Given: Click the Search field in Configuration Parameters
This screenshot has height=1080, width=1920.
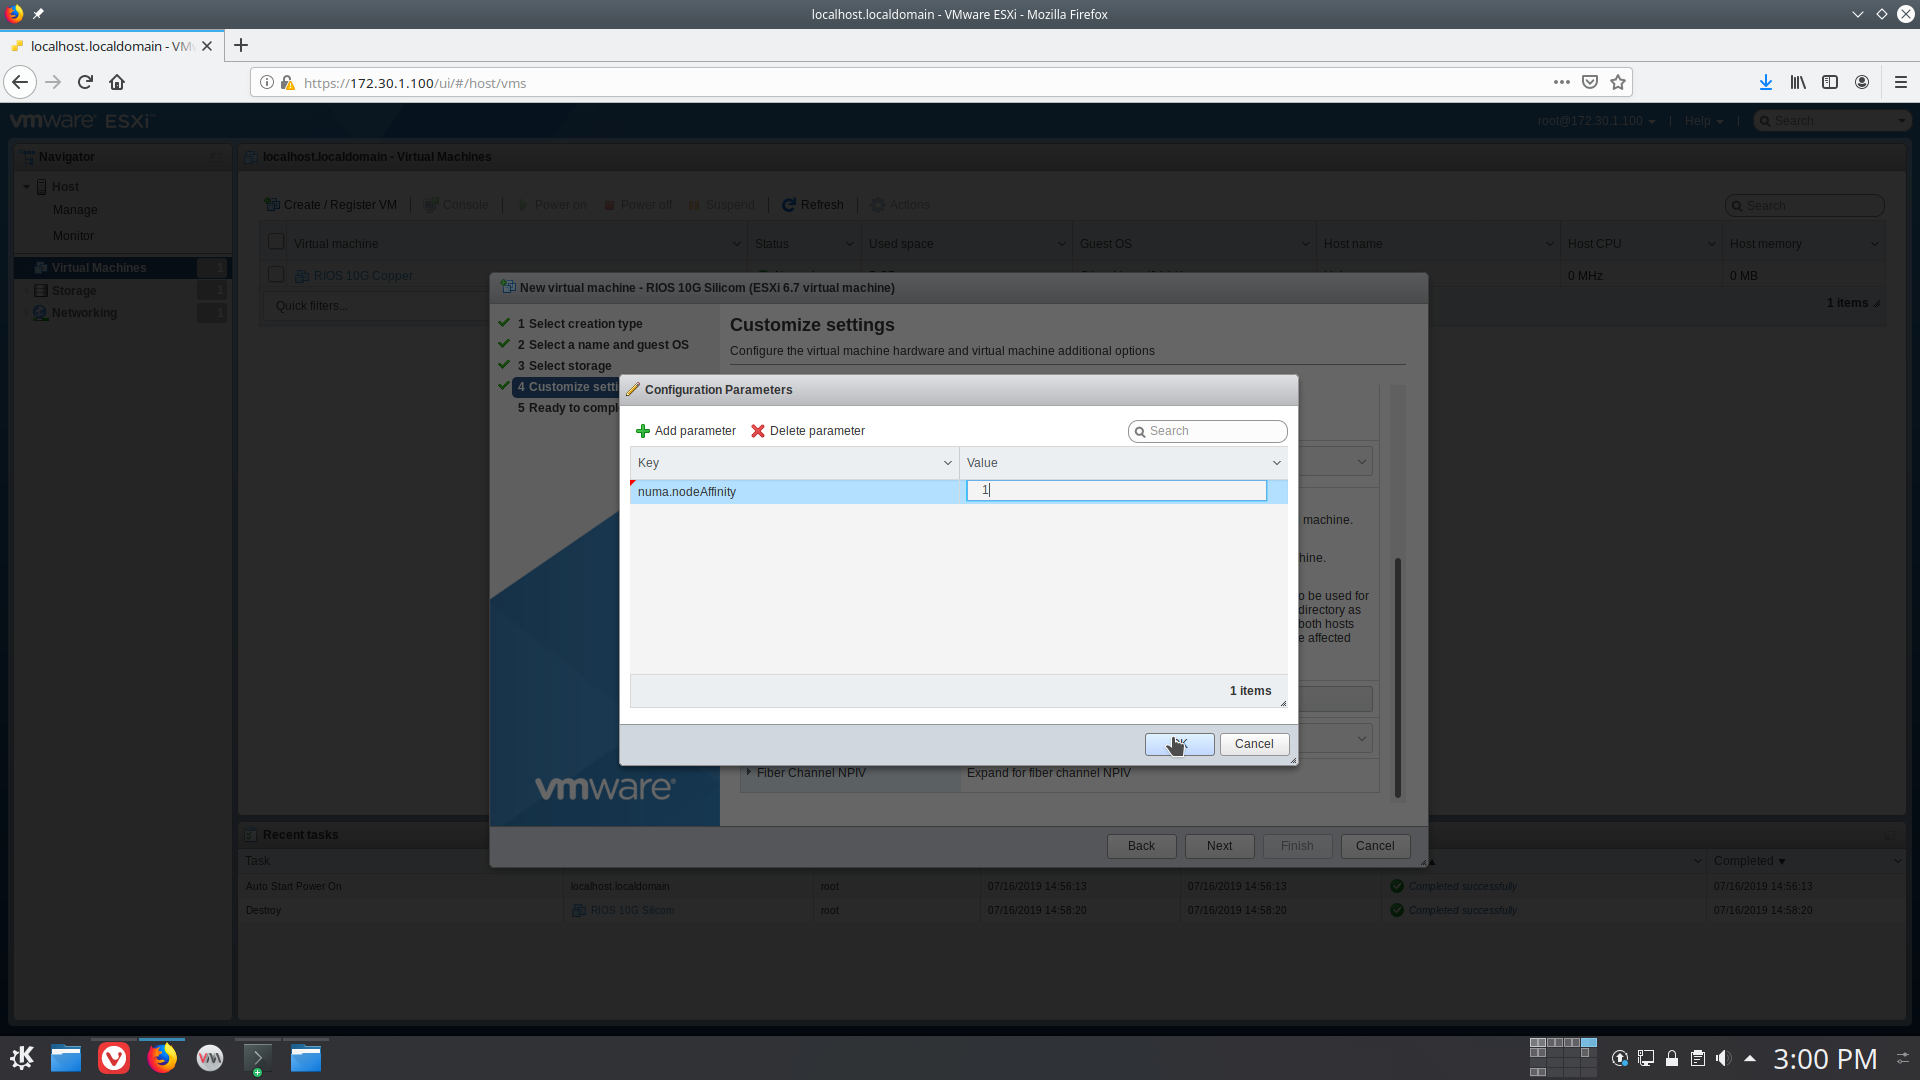Looking at the screenshot, I should 1207,431.
